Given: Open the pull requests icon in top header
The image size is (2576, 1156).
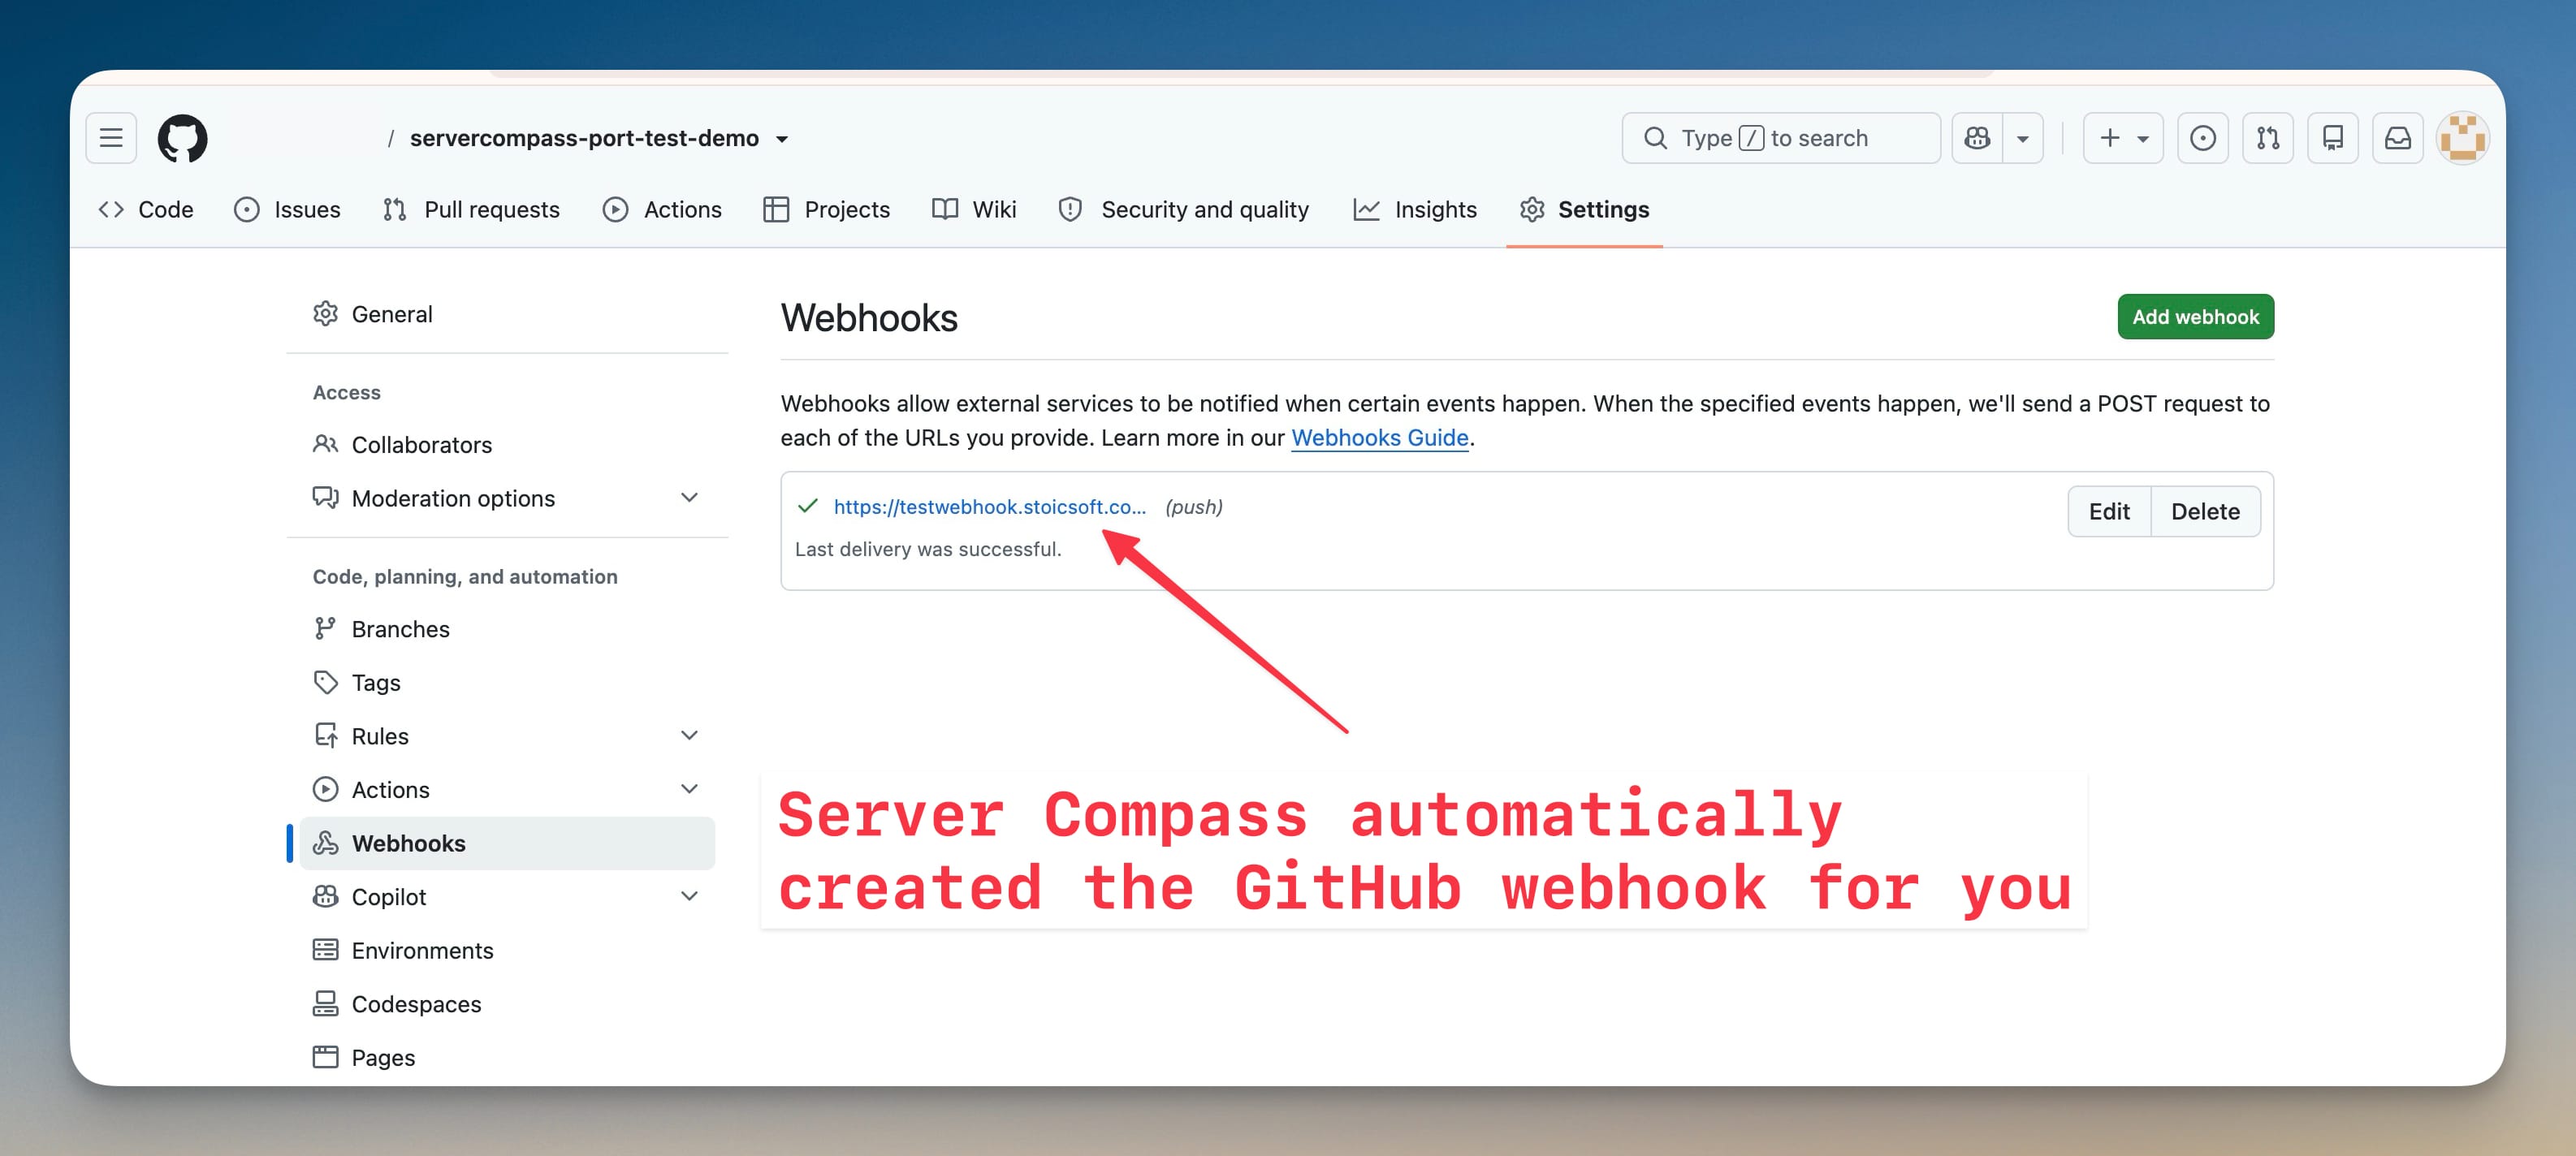Looking at the screenshot, I should coord(2268,138).
